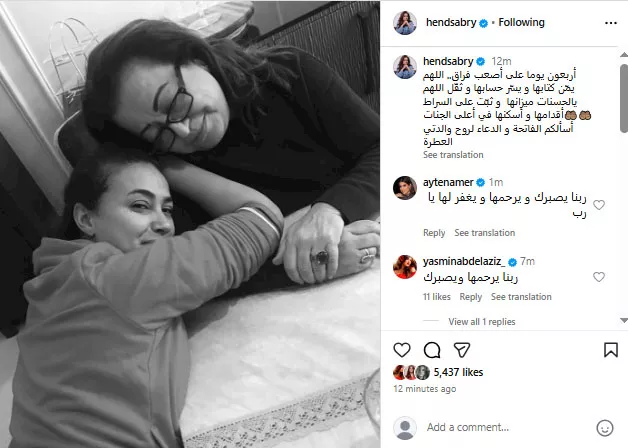Like the post with the heart icon
Screen dimensions: 628x448
(x=402, y=350)
